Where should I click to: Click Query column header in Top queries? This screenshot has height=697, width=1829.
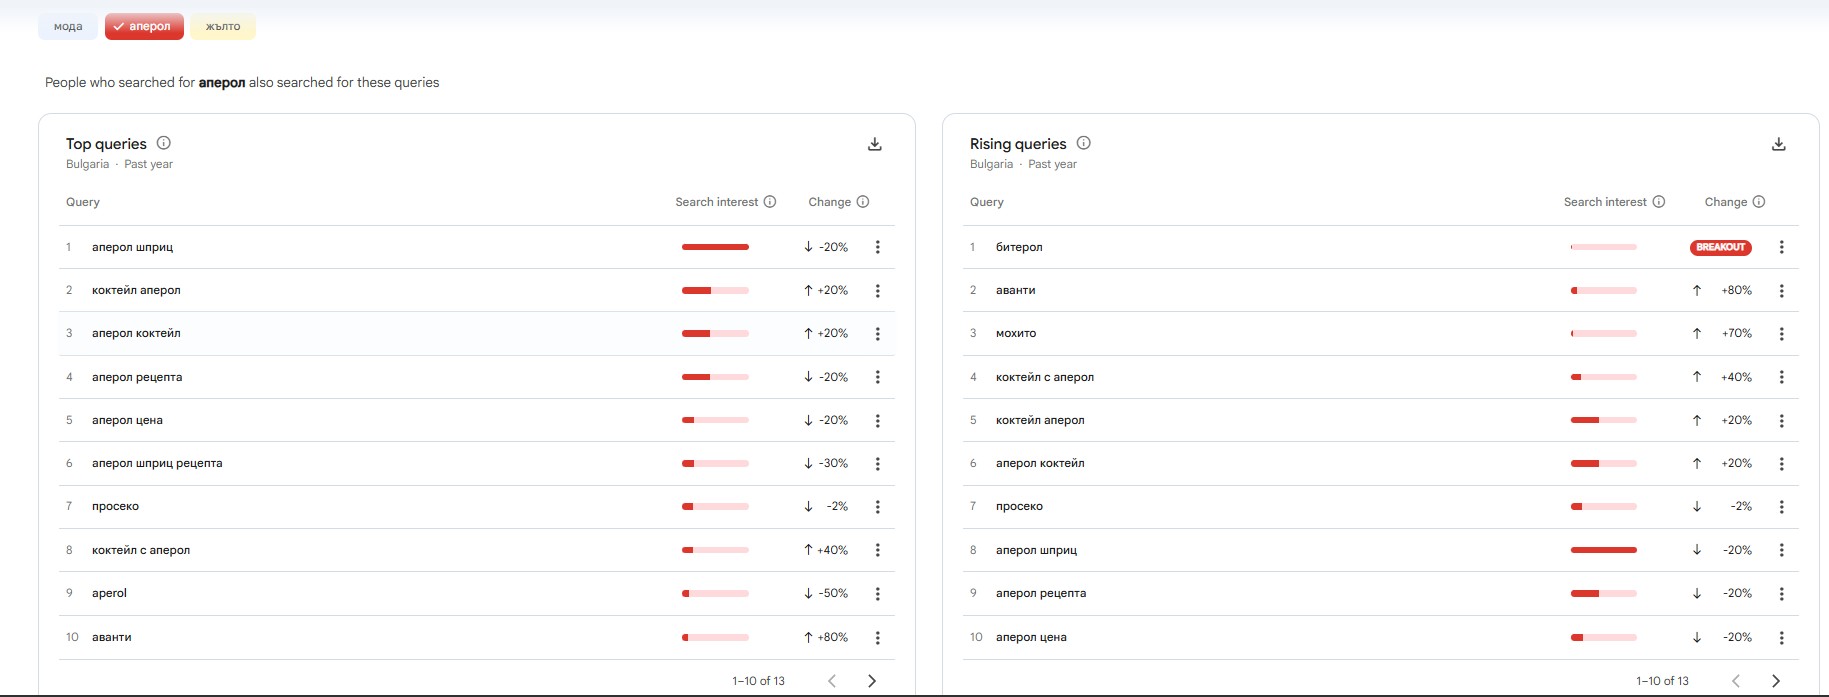(83, 202)
